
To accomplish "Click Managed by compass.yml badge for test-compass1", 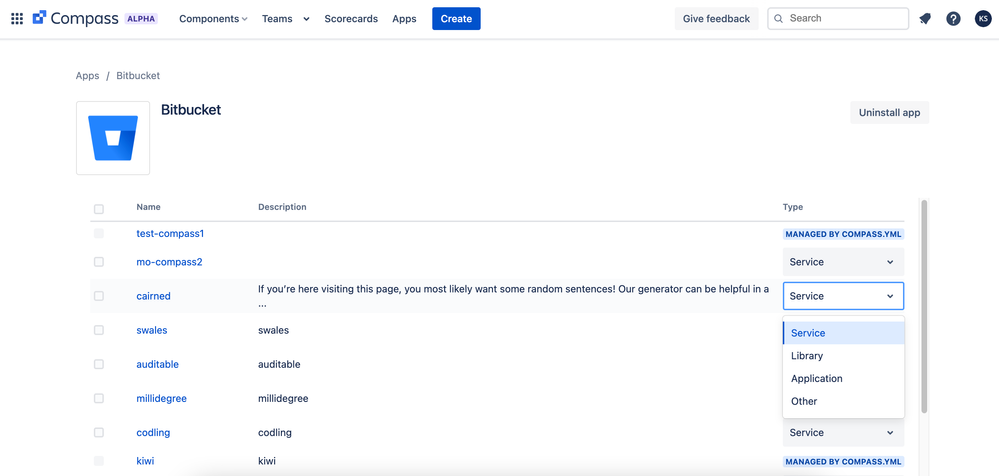I will [844, 234].
